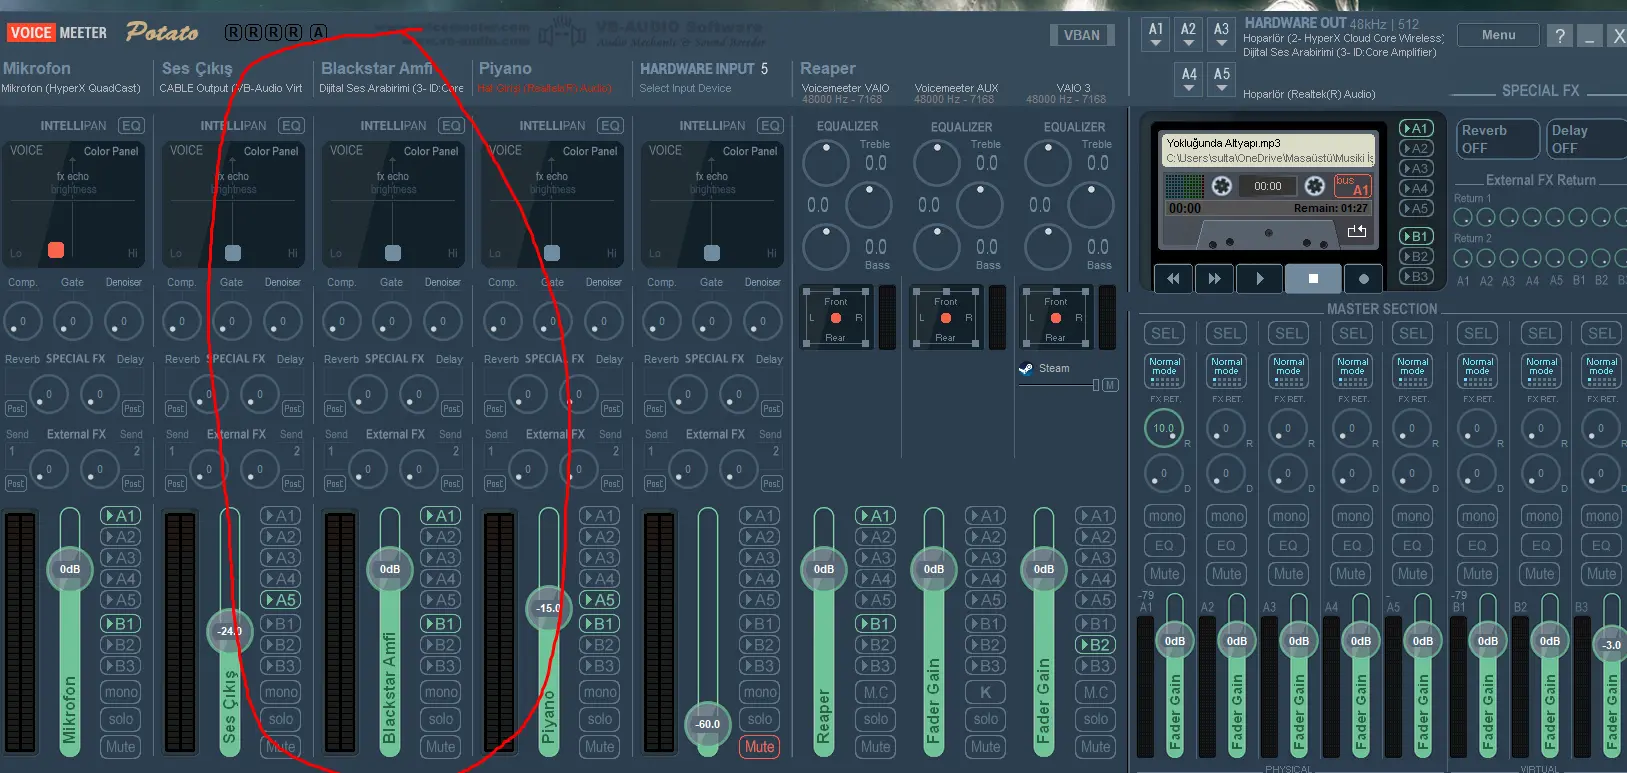Click the cassette player play button
The image size is (1627, 773).
click(1259, 279)
